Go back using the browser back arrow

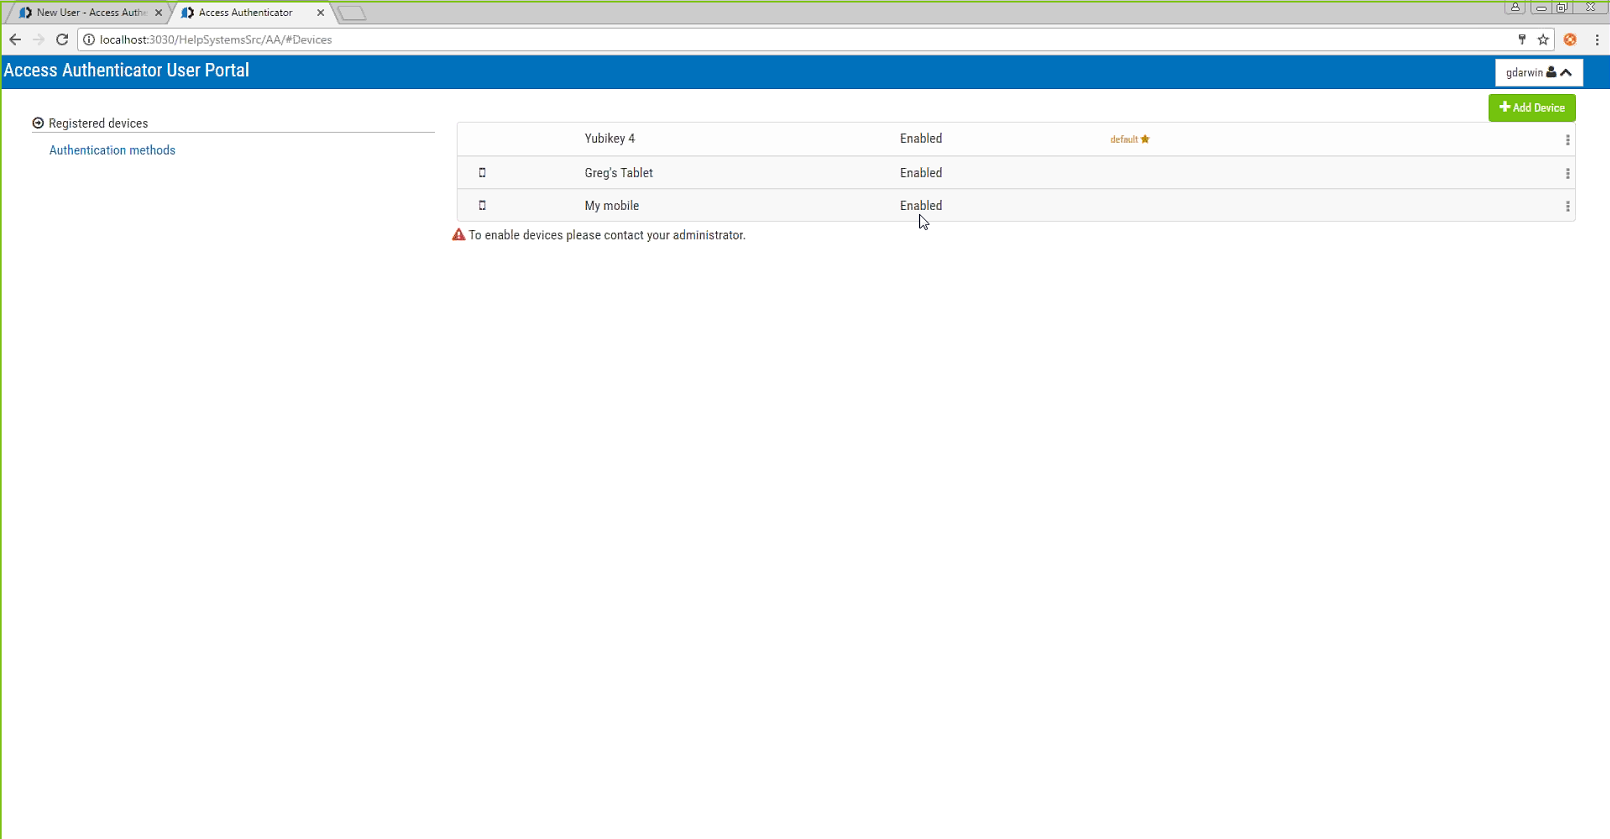coord(15,40)
